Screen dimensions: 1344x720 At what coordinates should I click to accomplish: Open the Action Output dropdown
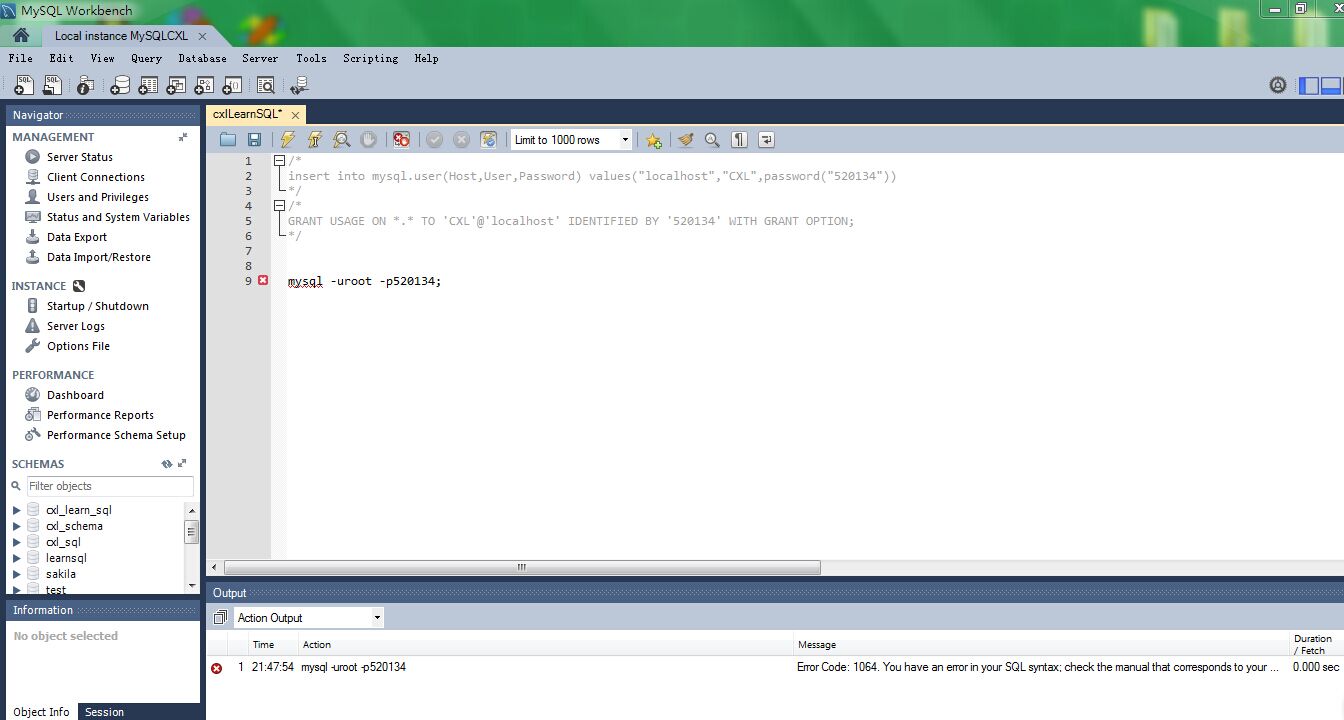coord(308,618)
